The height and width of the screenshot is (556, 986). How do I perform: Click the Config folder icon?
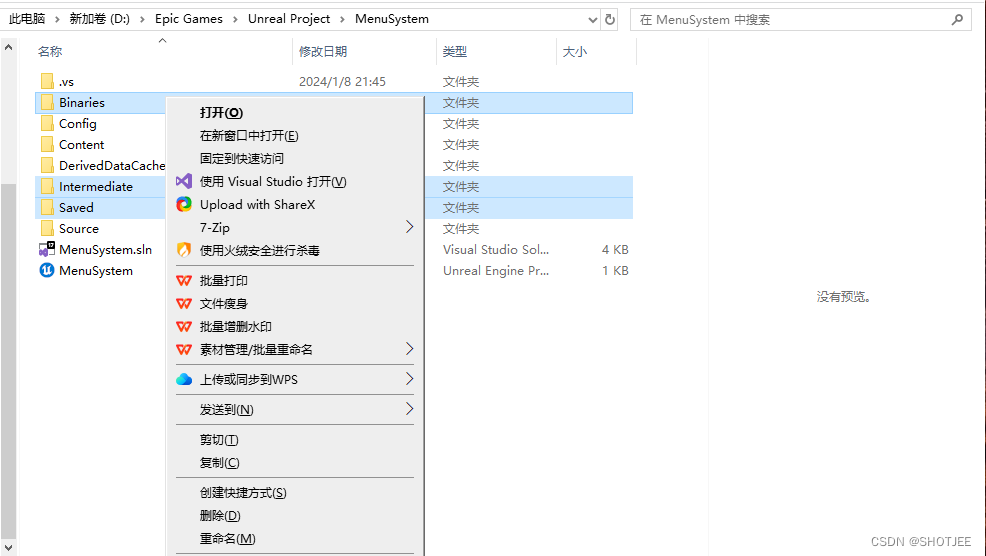tap(47, 123)
